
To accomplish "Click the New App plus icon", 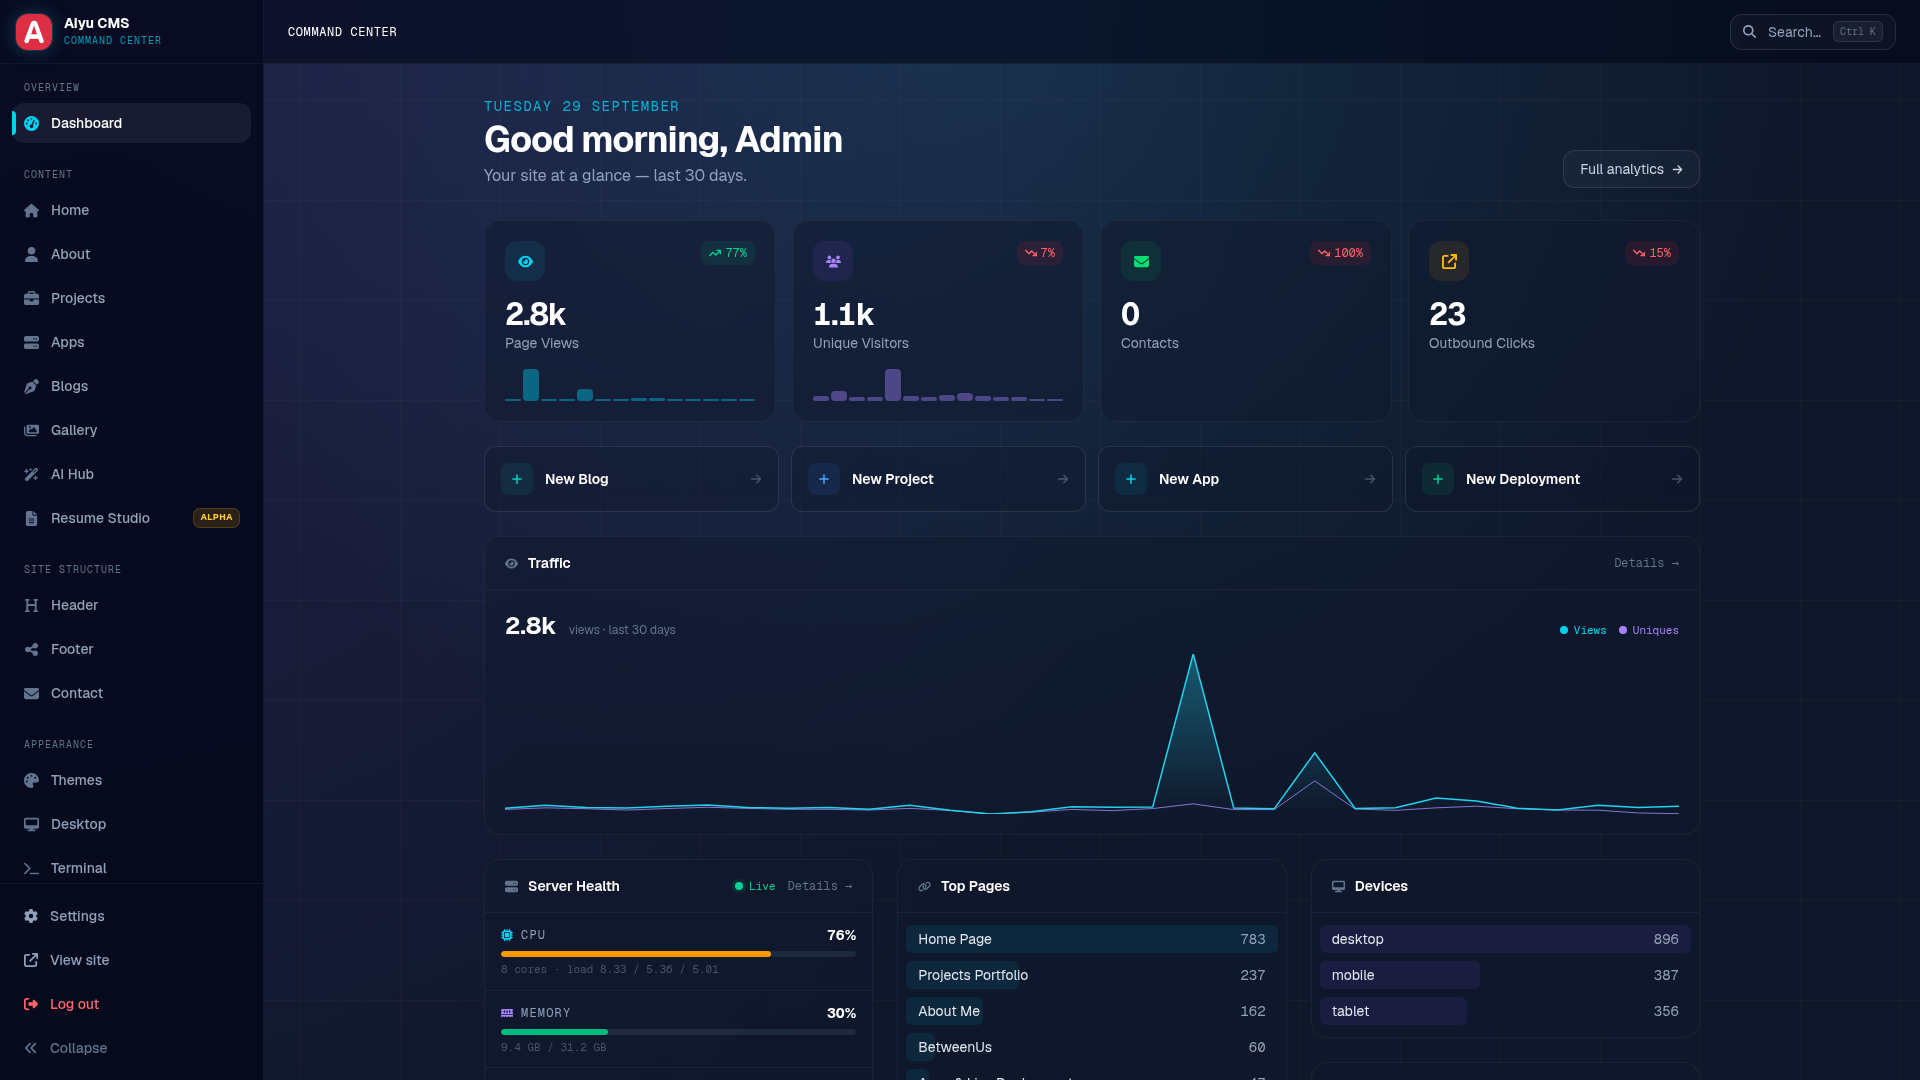I will (x=1131, y=479).
